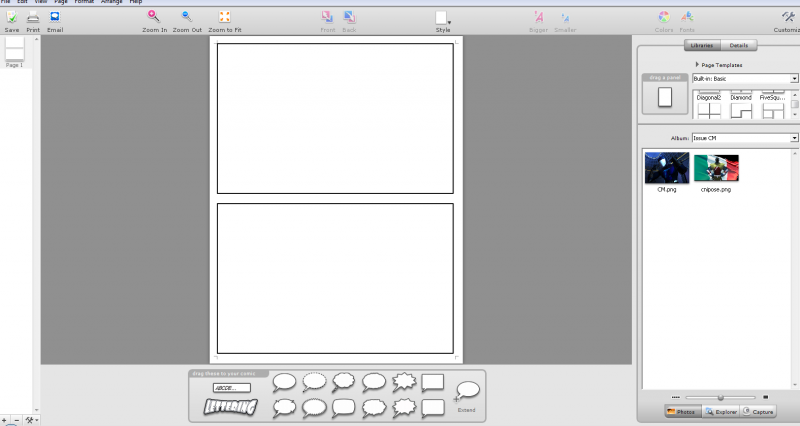
Task: Click the 'FiveSqu...' template label
Action: [x=772, y=97]
